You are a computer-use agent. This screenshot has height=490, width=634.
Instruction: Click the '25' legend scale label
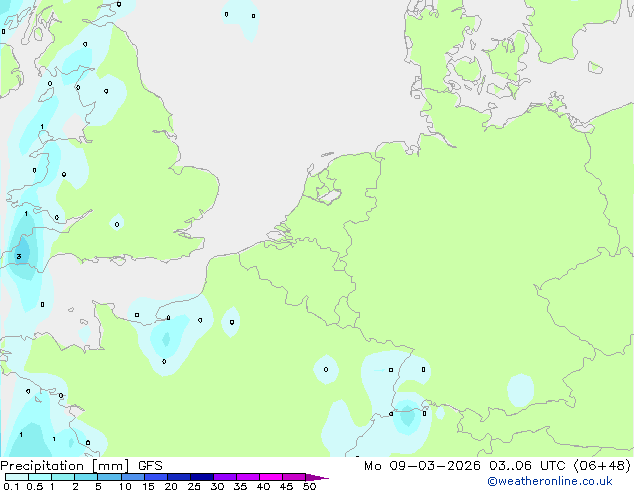tap(194, 486)
